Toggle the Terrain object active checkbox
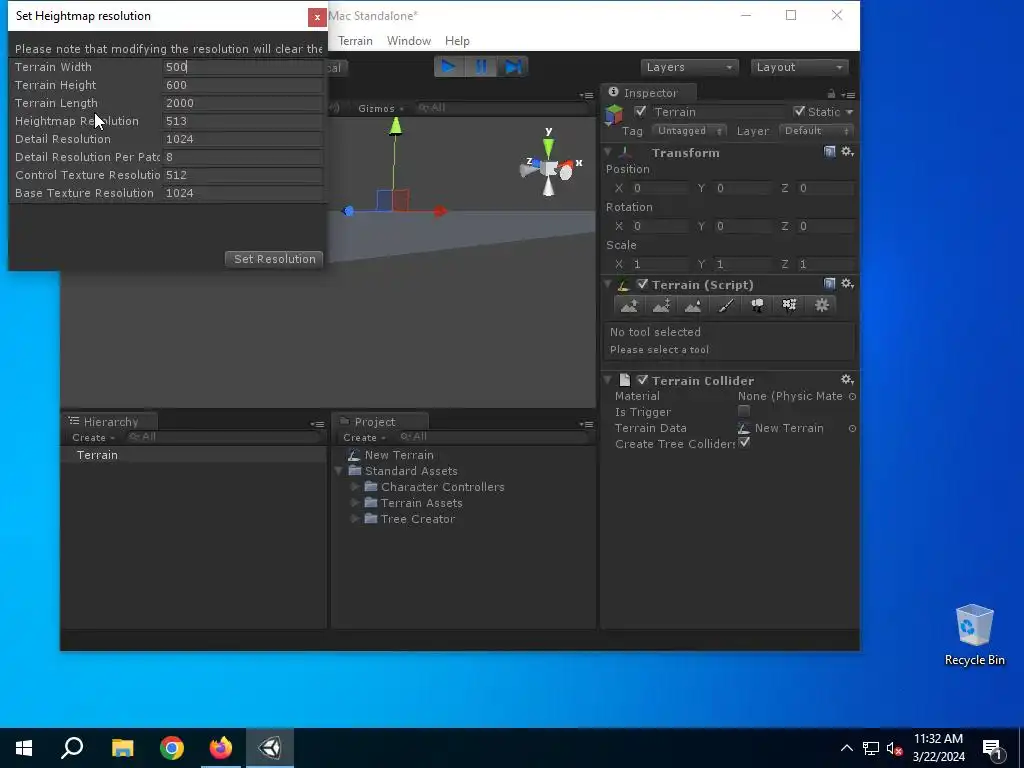The width and height of the screenshot is (1024, 768). pyautogui.click(x=640, y=111)
